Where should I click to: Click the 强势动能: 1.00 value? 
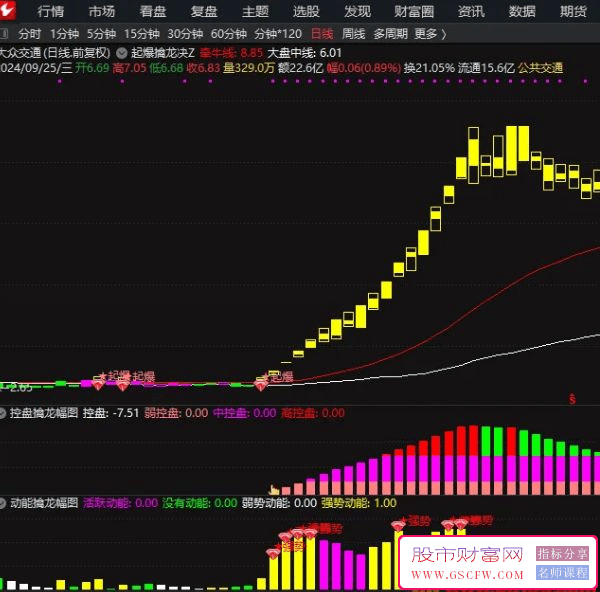pos(359,503)
